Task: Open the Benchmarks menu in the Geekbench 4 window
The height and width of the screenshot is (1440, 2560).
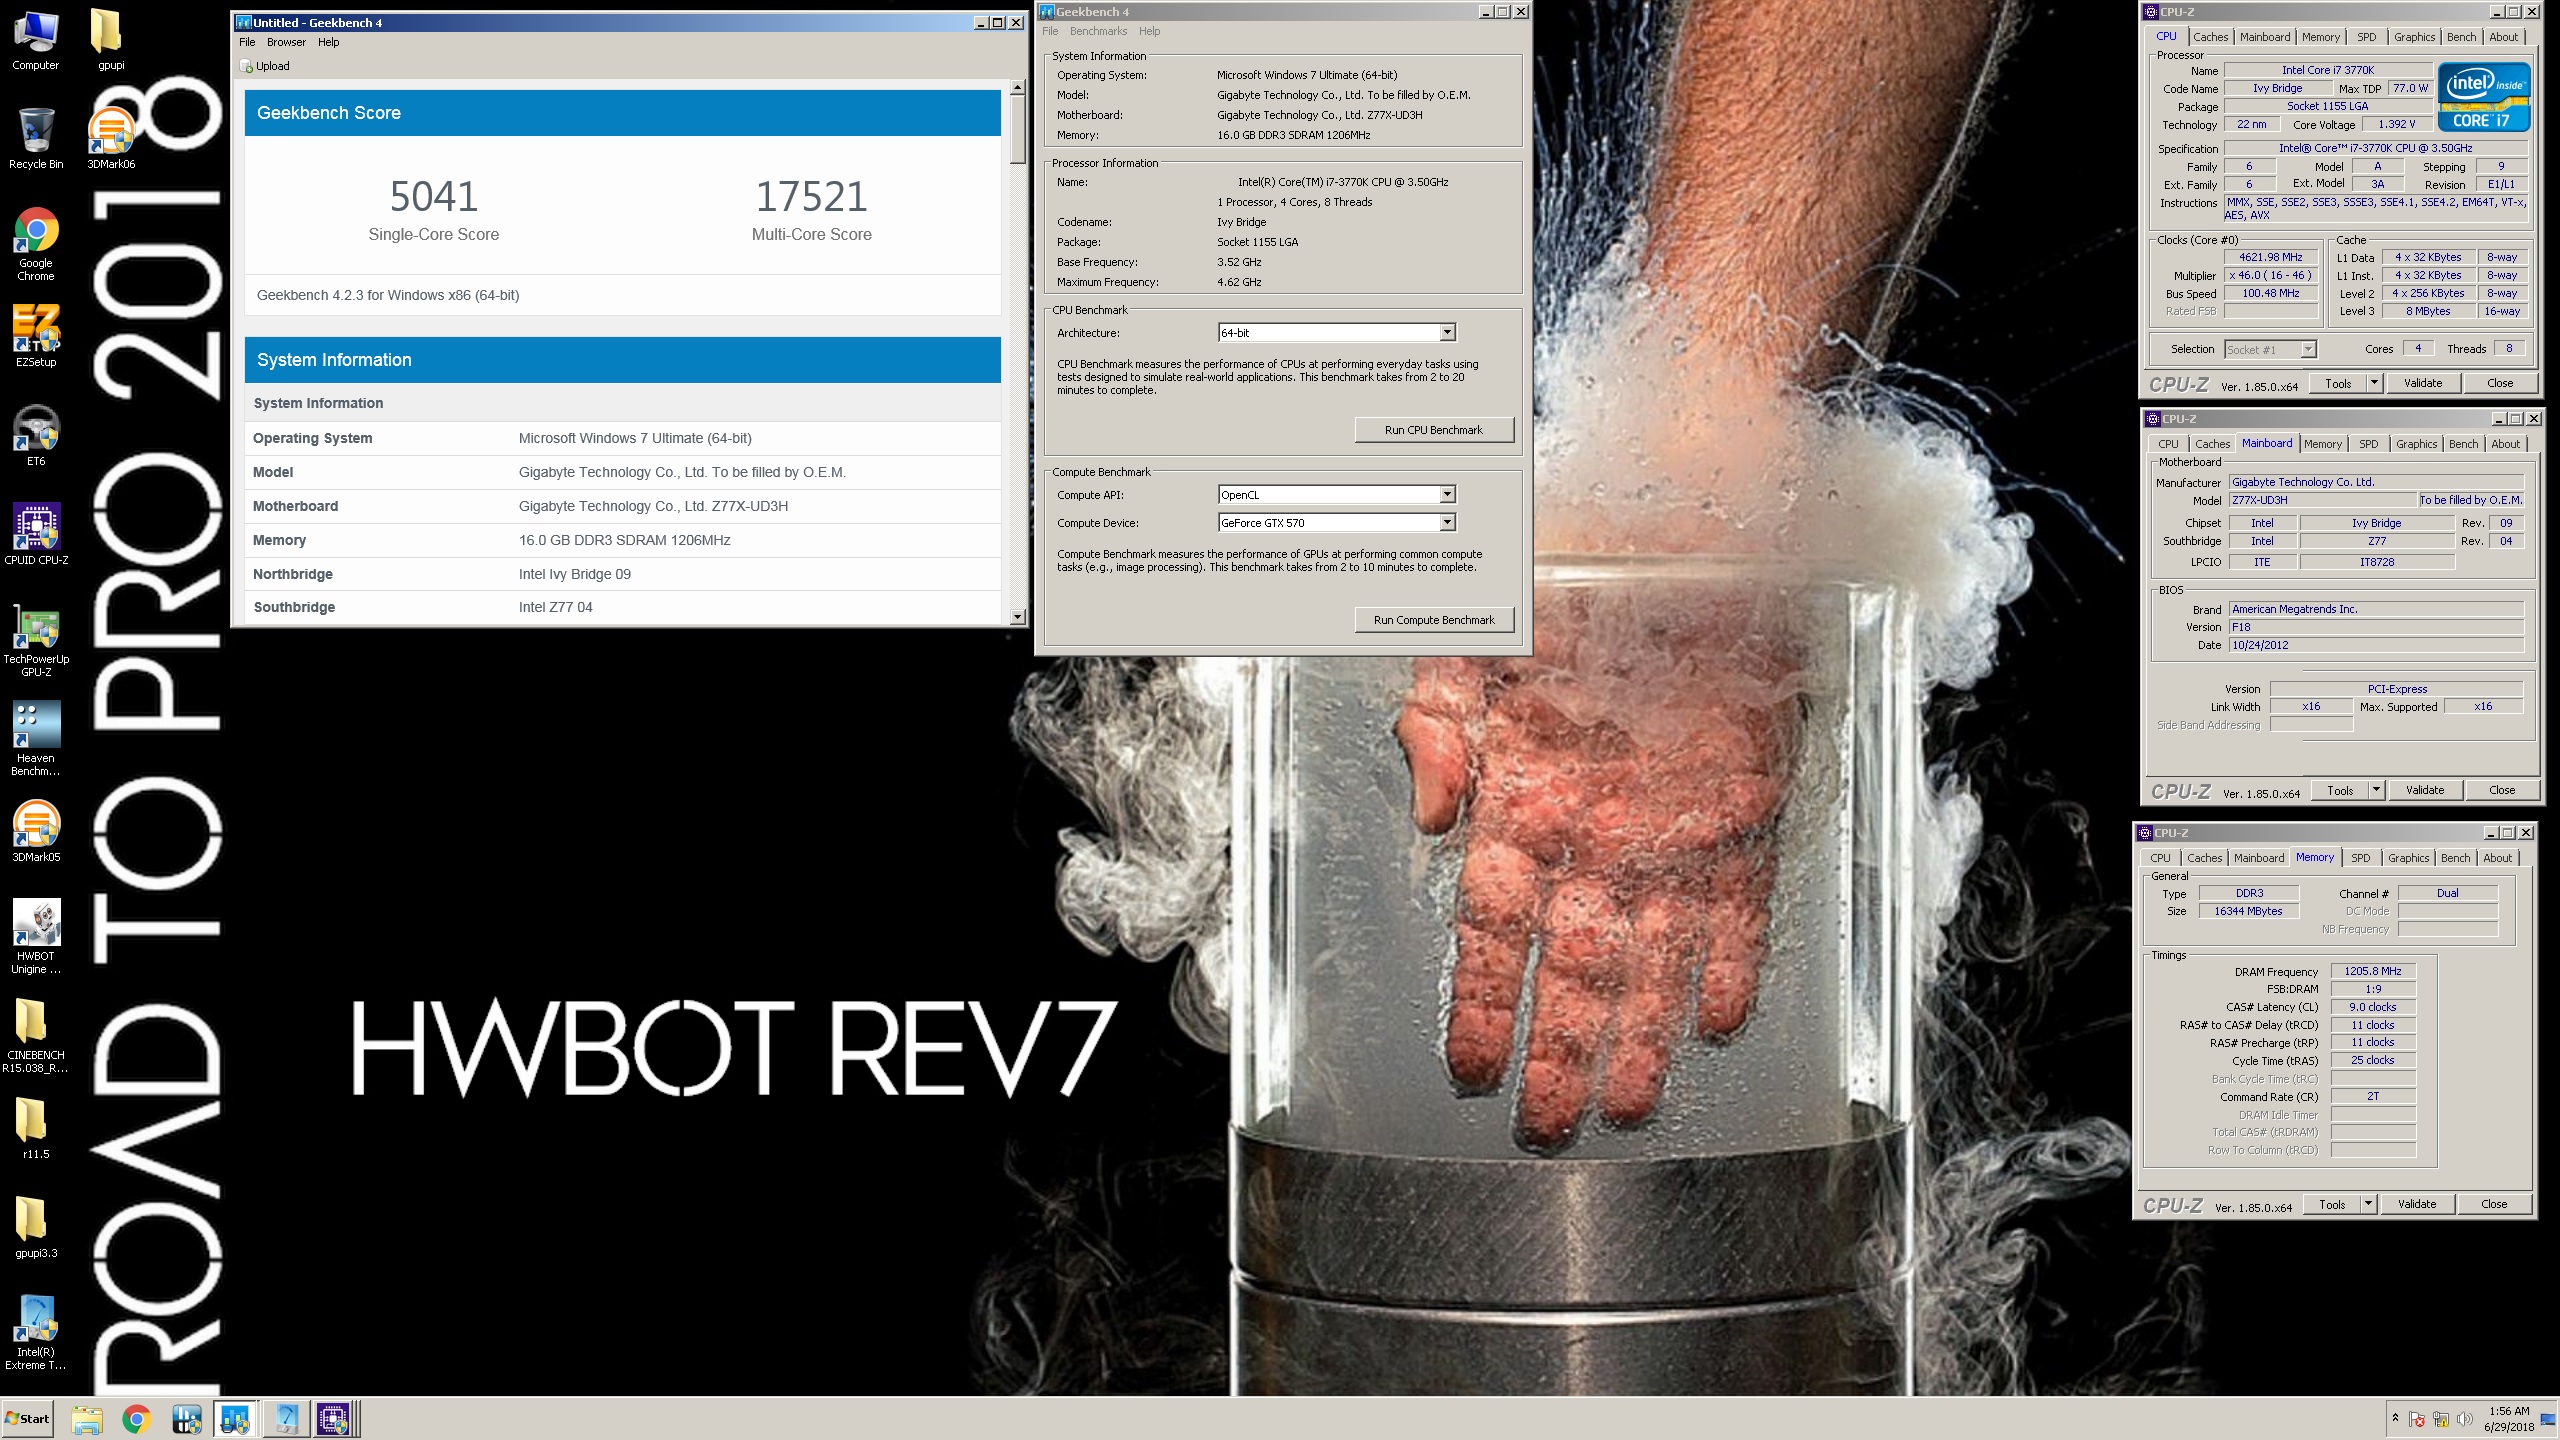Action: [1098, 31]
